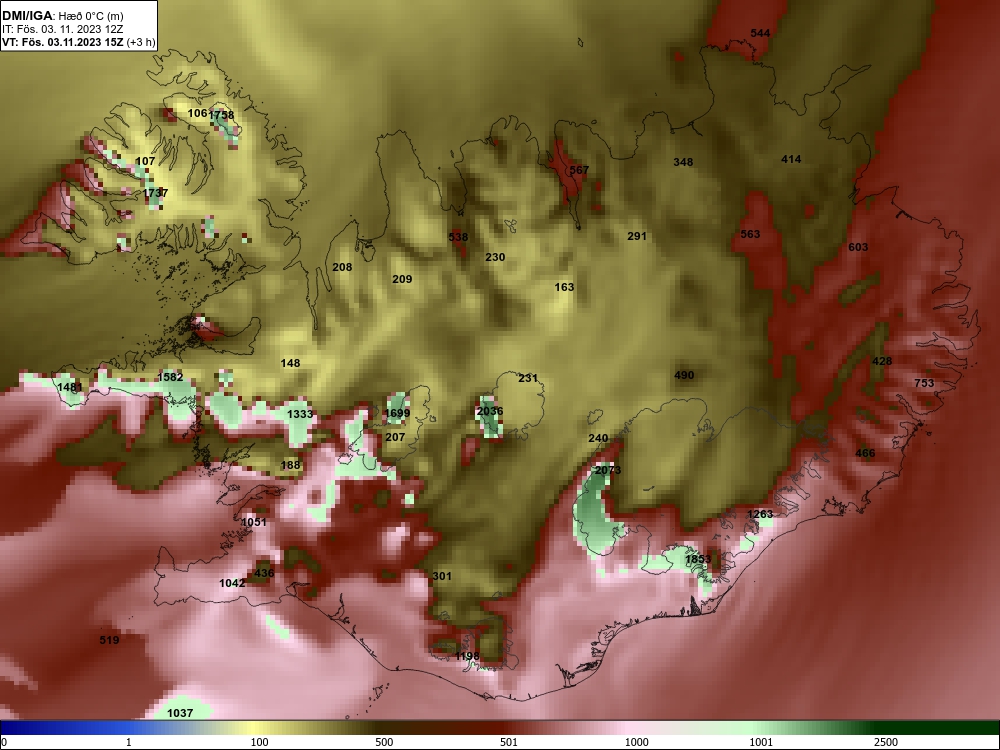Click the map value 544
The width and height of the screenshot is (1000, 750).
760,33
